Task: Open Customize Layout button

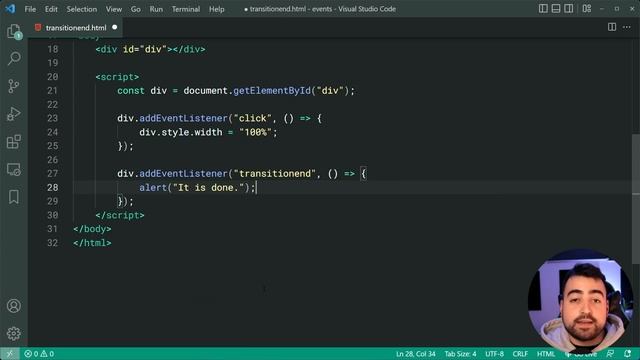Action: [x=587, y=9]
